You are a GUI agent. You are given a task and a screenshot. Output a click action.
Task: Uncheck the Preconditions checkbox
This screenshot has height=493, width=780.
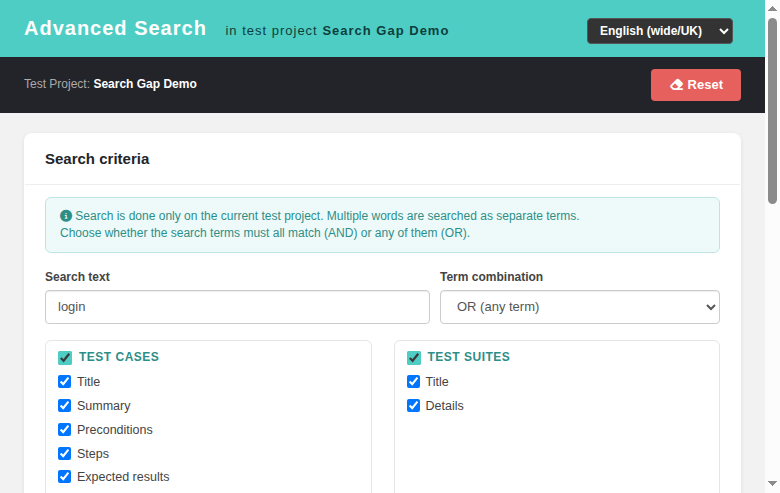(x=65, y=429)
